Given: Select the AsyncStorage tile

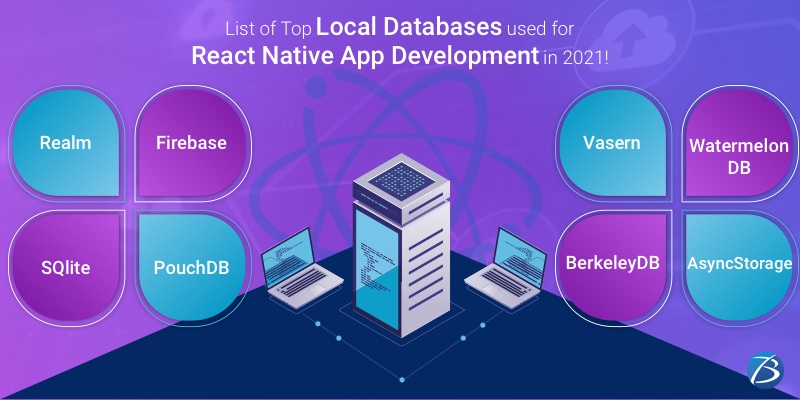Looking at the screenshot, I should click(739, 267).
